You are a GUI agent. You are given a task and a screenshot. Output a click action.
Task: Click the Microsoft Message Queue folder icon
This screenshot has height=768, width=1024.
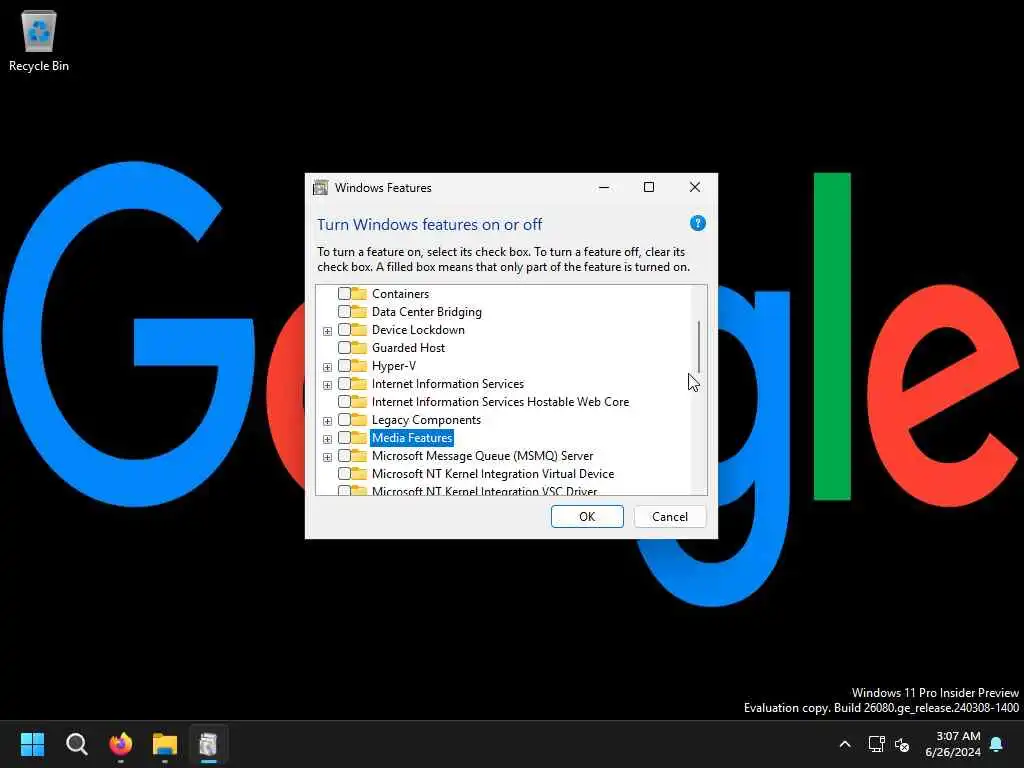click(359, 455)
